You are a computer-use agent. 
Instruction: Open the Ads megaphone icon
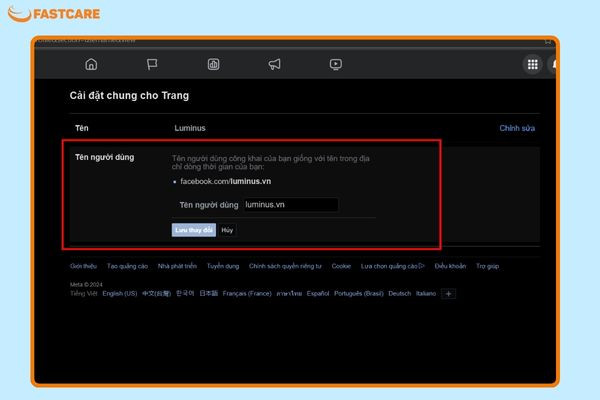274,64
